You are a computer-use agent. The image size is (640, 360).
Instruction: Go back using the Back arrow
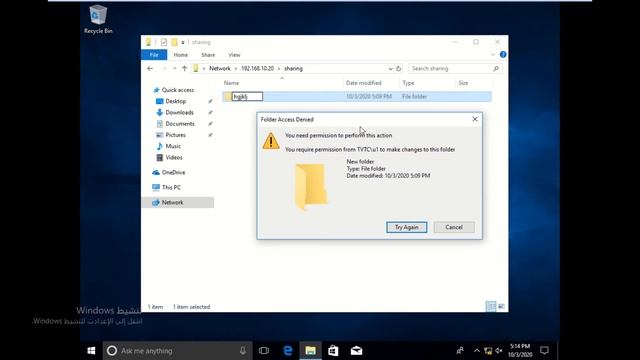tap(150, 69)
